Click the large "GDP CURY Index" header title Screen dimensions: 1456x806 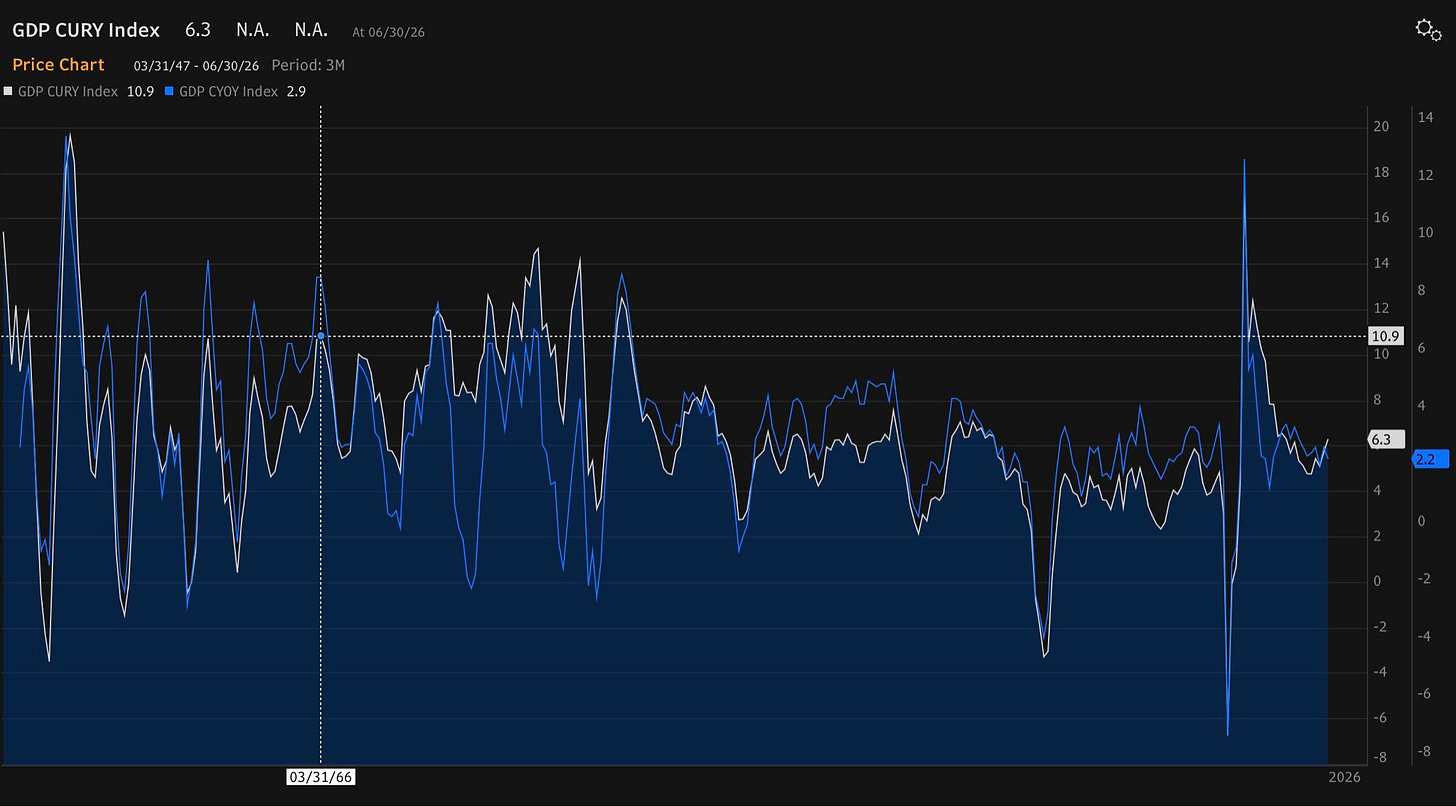[x=86, y=30]
